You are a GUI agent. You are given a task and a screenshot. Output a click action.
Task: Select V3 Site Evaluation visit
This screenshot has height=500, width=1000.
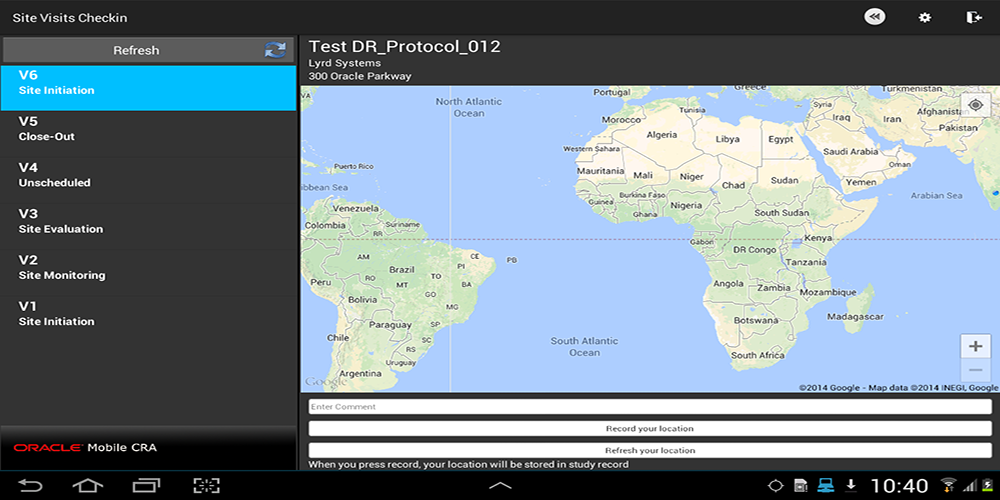[x=148, y=226]
